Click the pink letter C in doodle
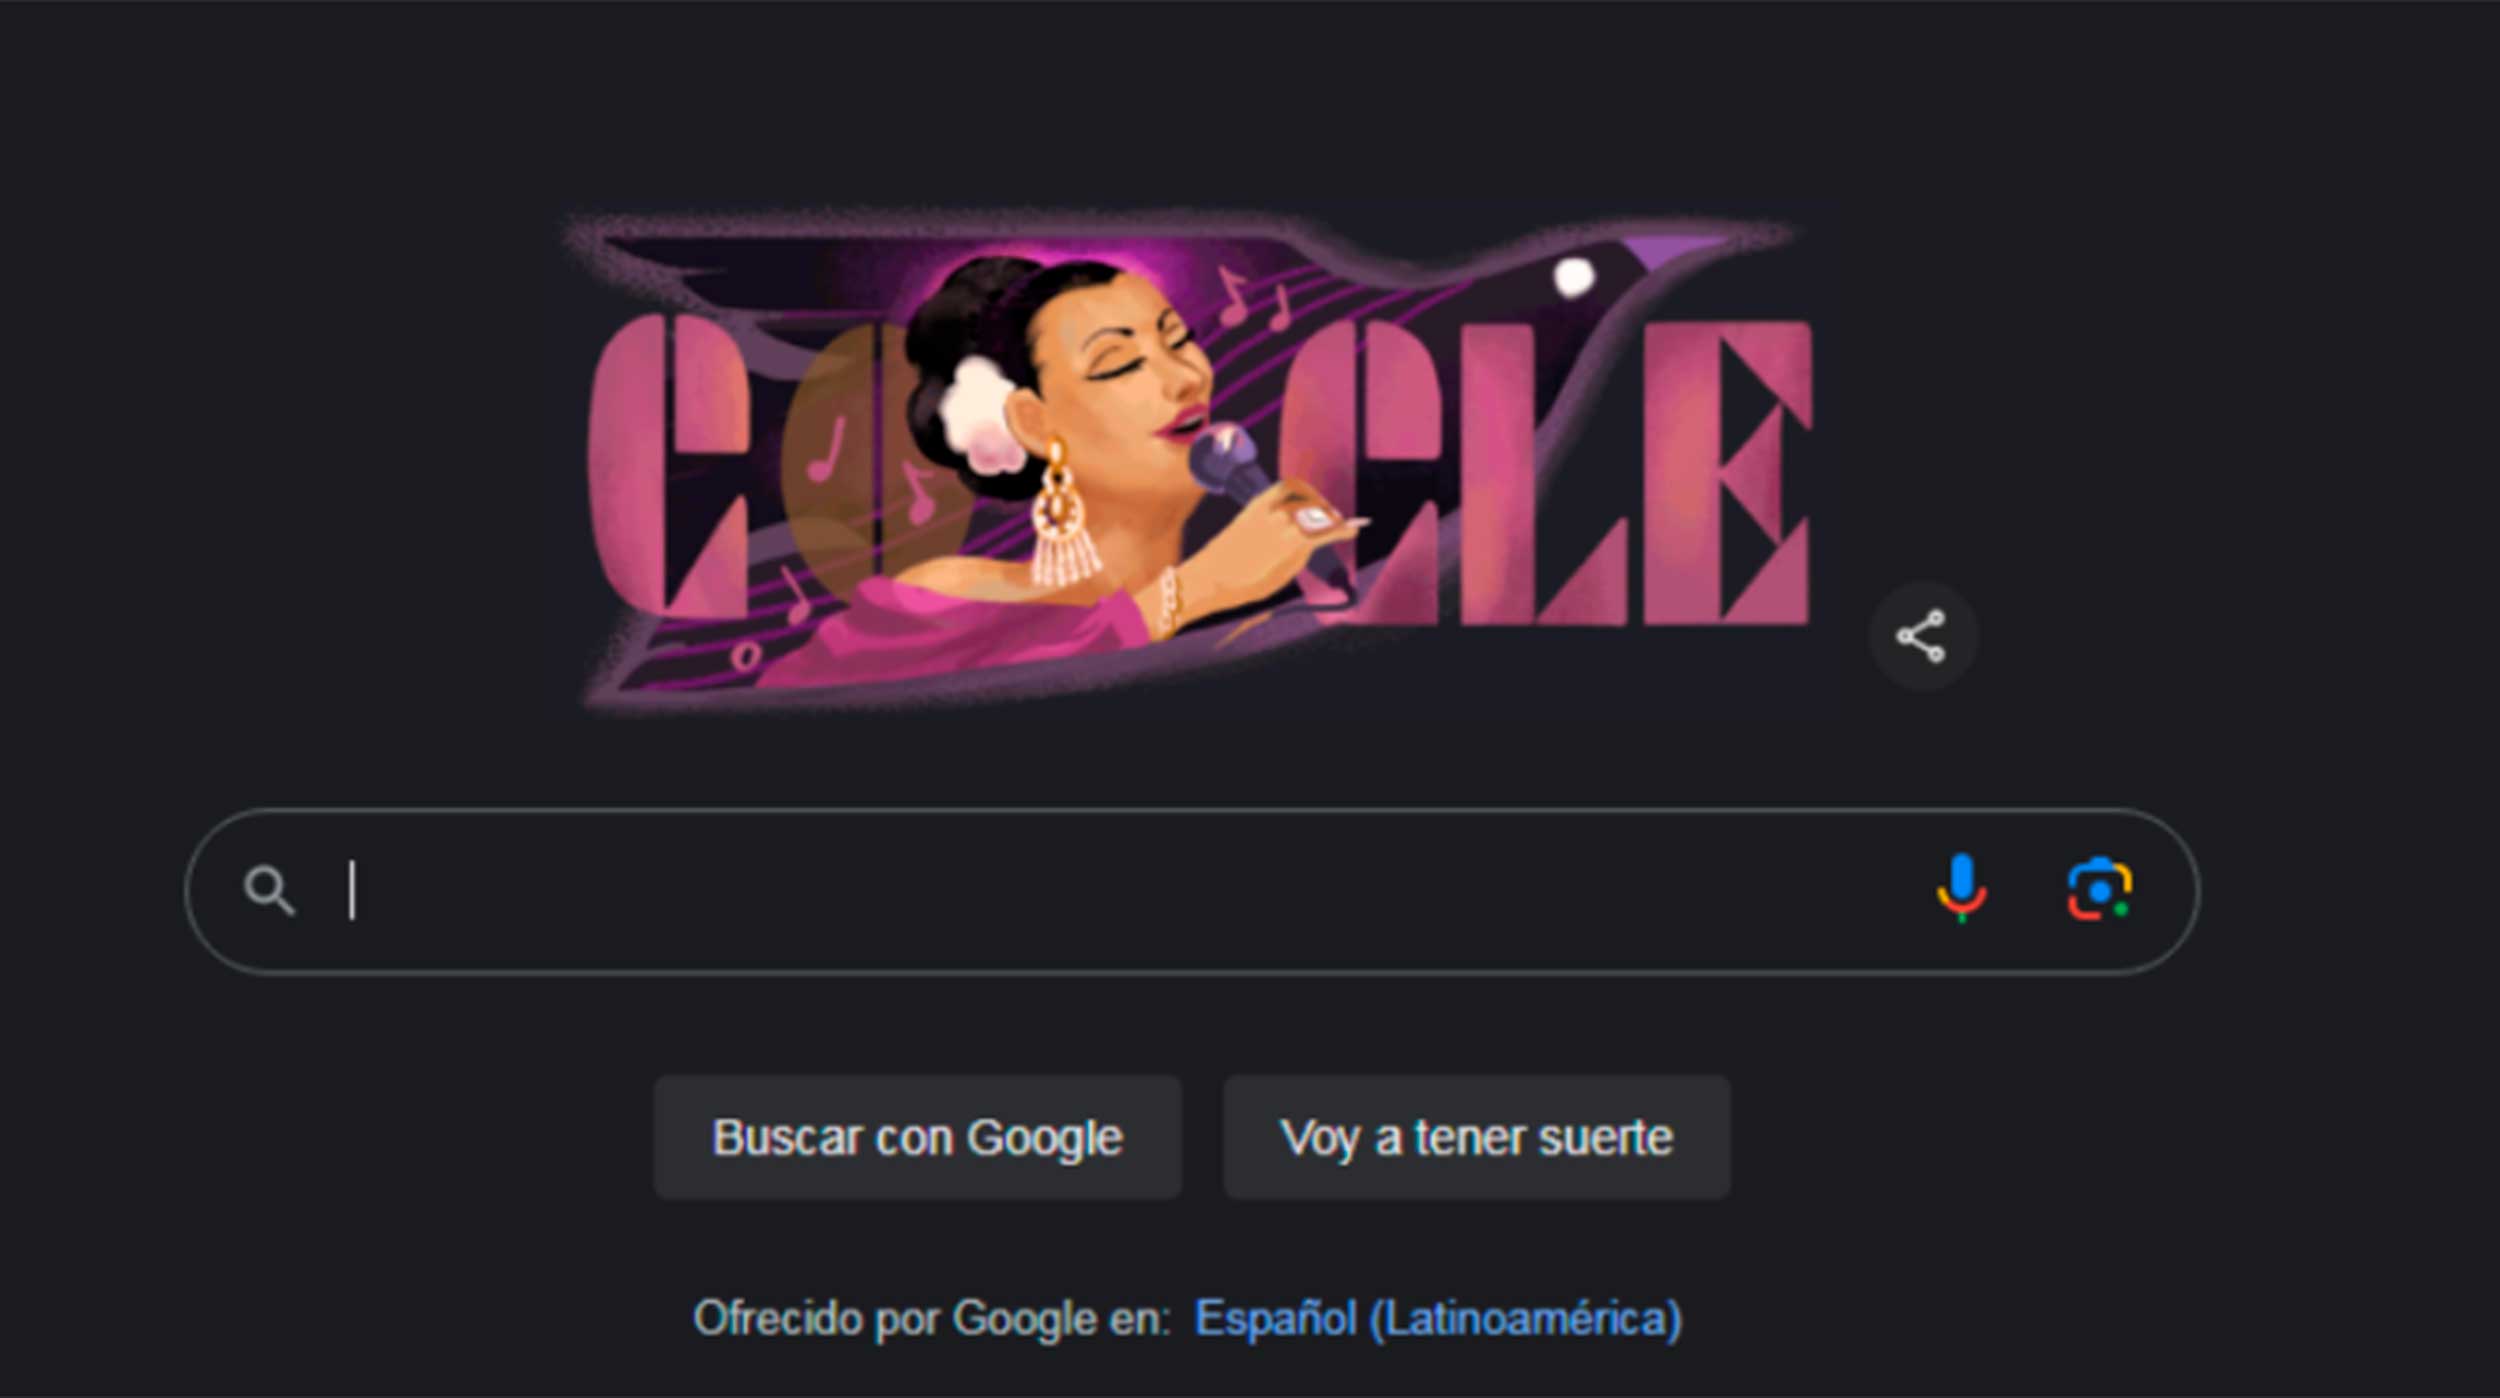This screenshot has width=2500, height=1398. (668, 466)
